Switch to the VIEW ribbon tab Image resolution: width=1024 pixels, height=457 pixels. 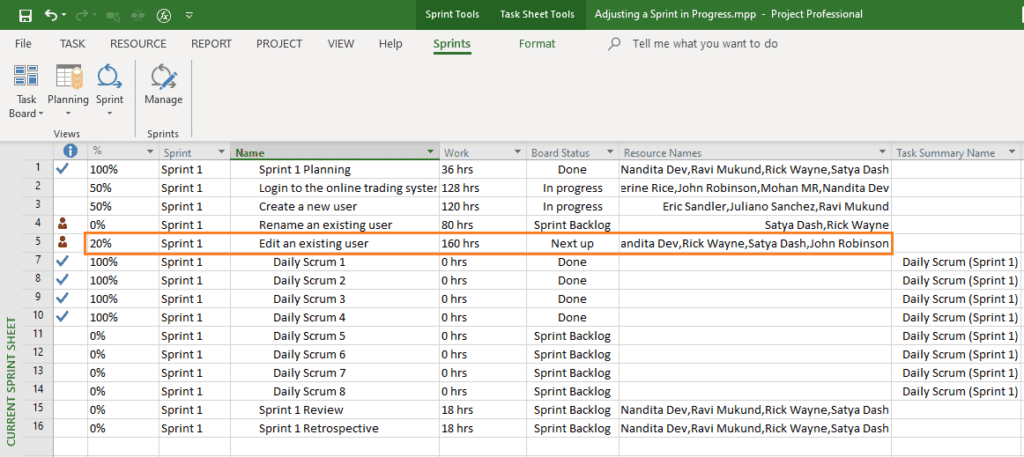(x=341, y=44)
